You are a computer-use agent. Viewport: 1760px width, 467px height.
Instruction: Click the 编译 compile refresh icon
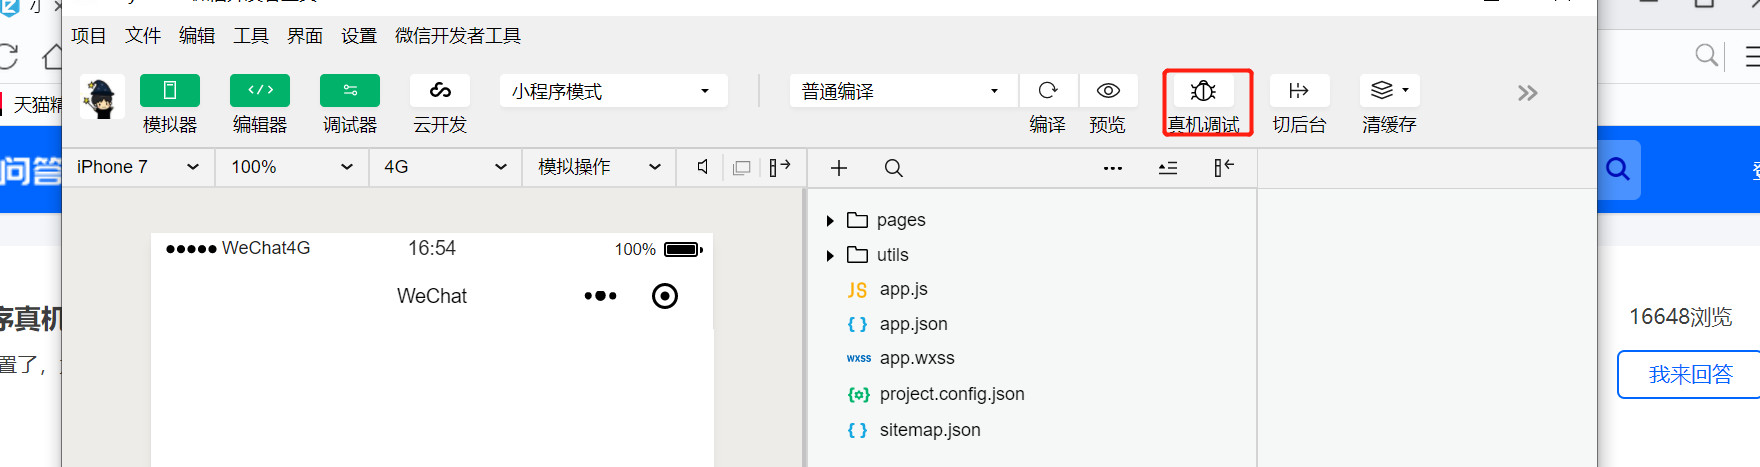(1048, 91)
